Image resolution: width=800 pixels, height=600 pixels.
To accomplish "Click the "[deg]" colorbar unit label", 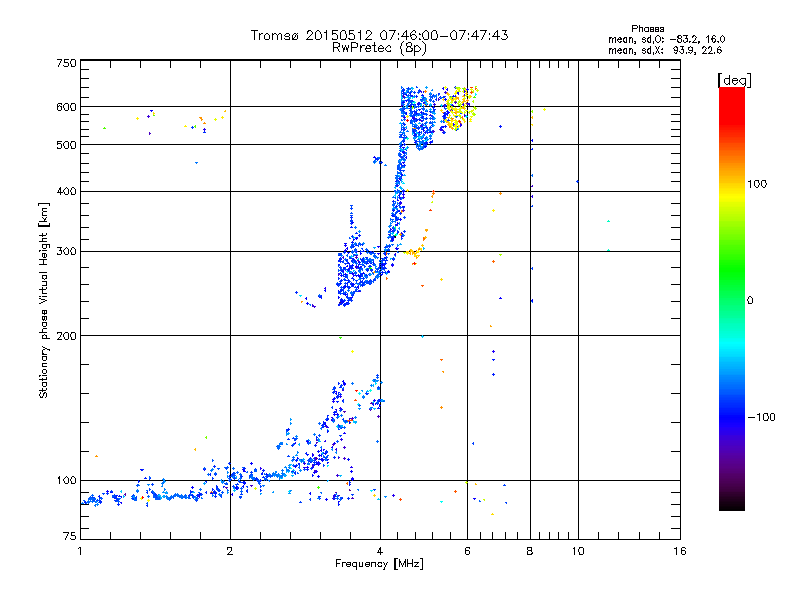I will point(734,80).
